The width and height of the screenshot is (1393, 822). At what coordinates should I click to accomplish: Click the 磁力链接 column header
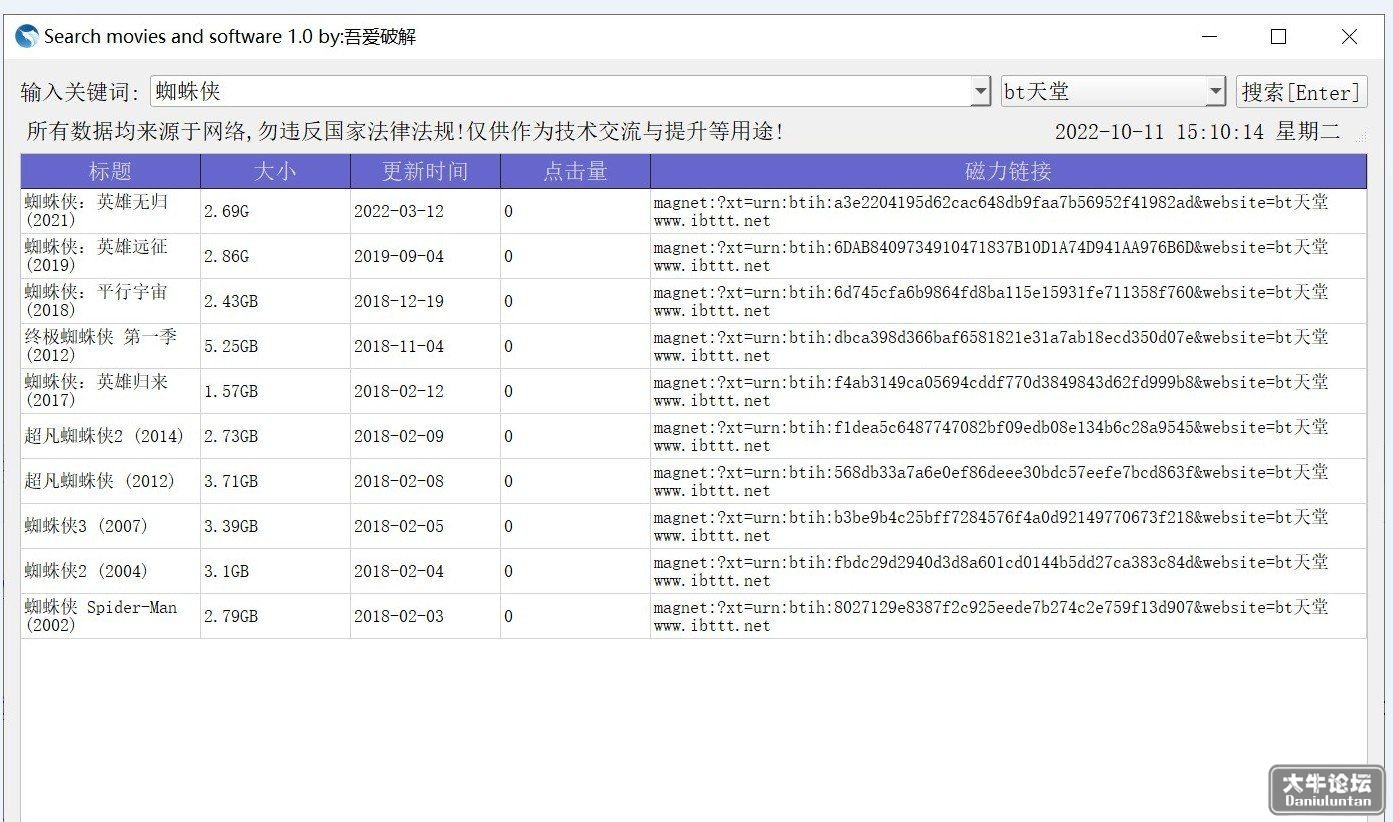click(x=1008, y=171)
